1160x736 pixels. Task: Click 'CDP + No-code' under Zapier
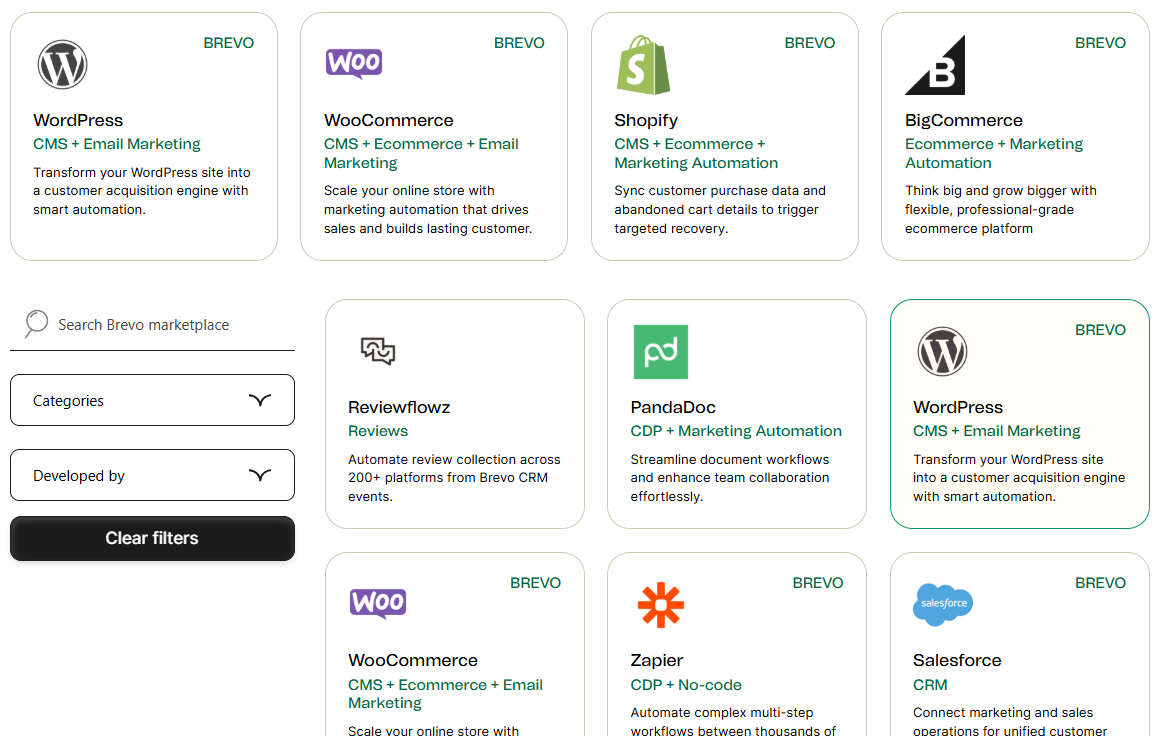[686, 685]
